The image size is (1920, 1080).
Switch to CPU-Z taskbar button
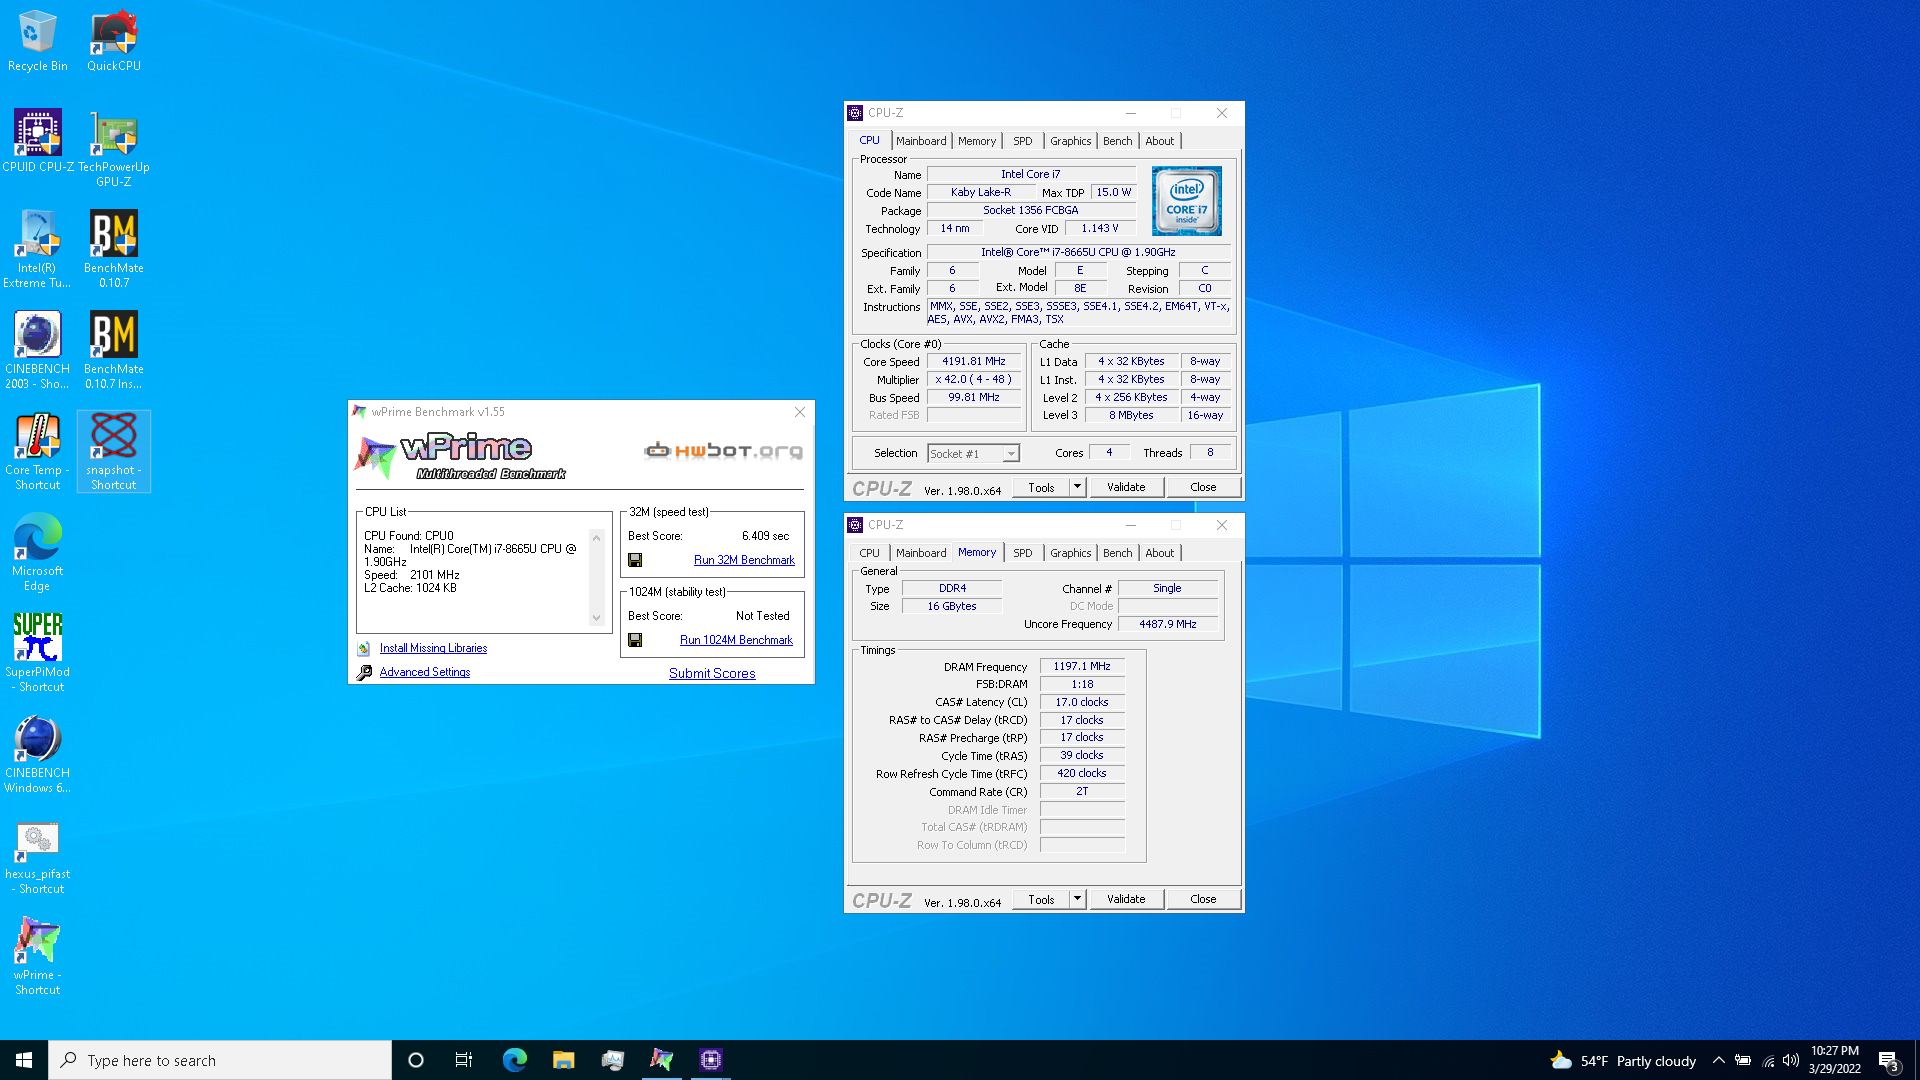(x=710, y=1060)
